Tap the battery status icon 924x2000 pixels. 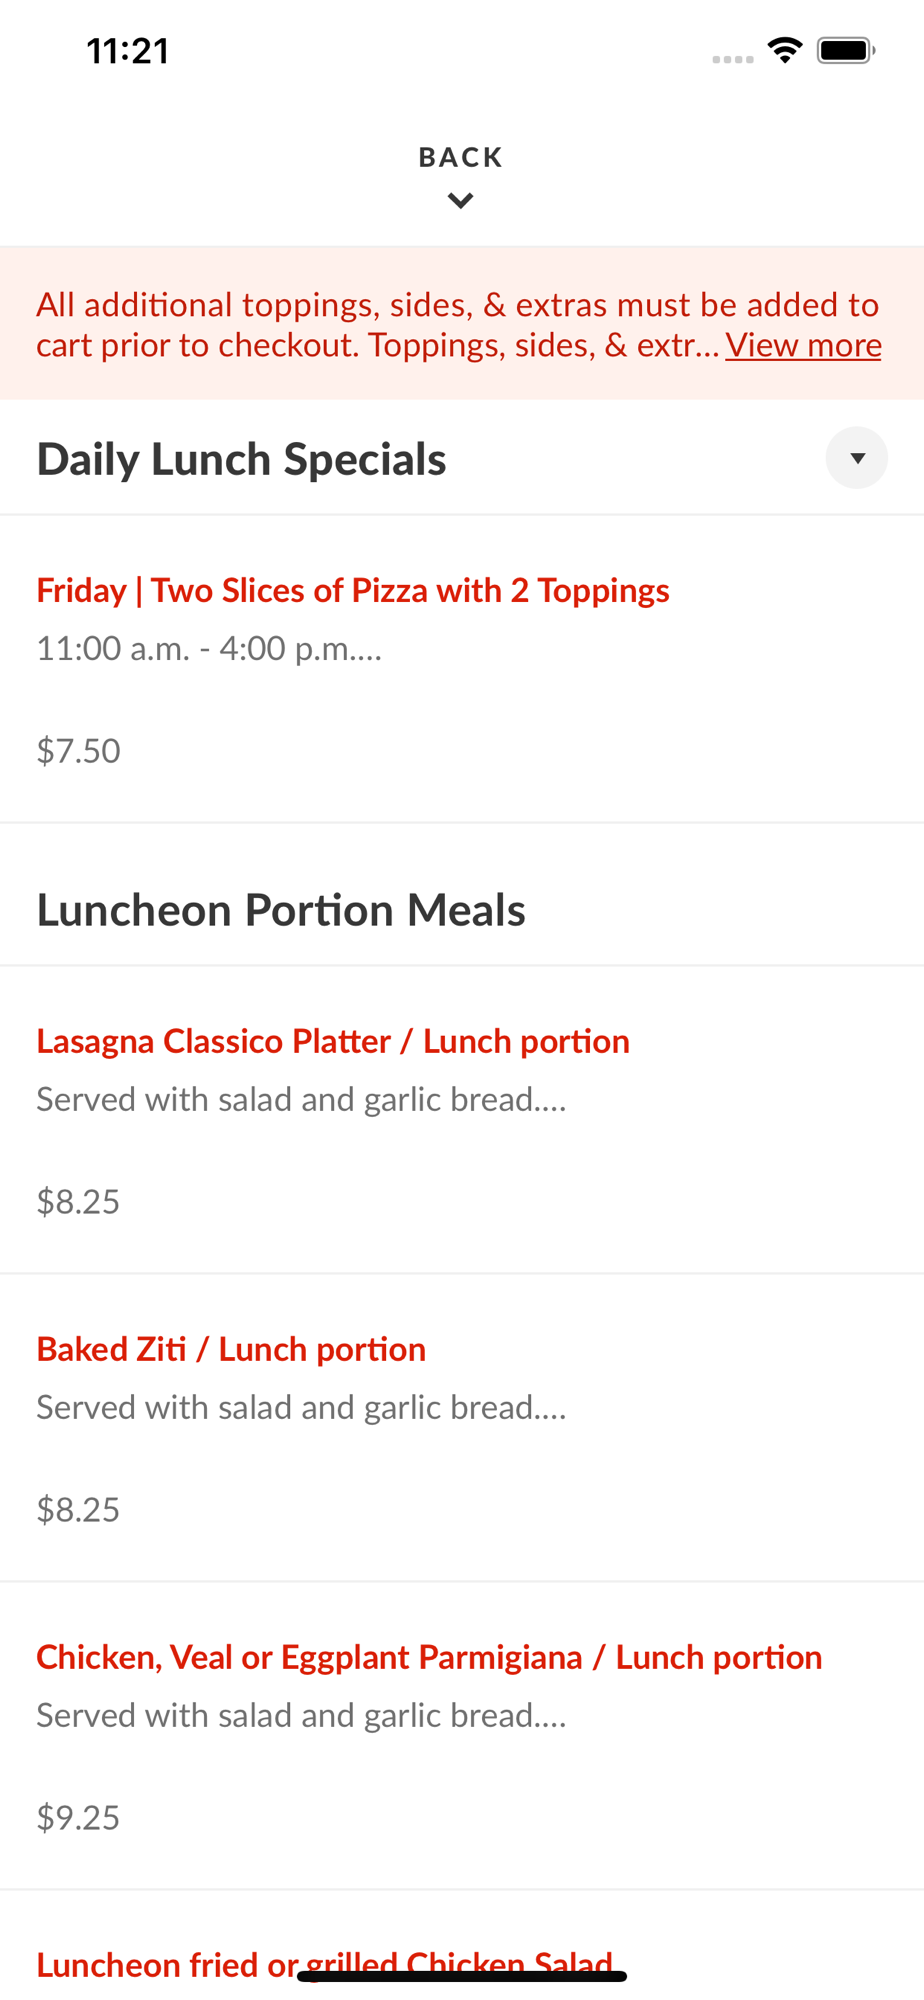click(x=845, y=50)
